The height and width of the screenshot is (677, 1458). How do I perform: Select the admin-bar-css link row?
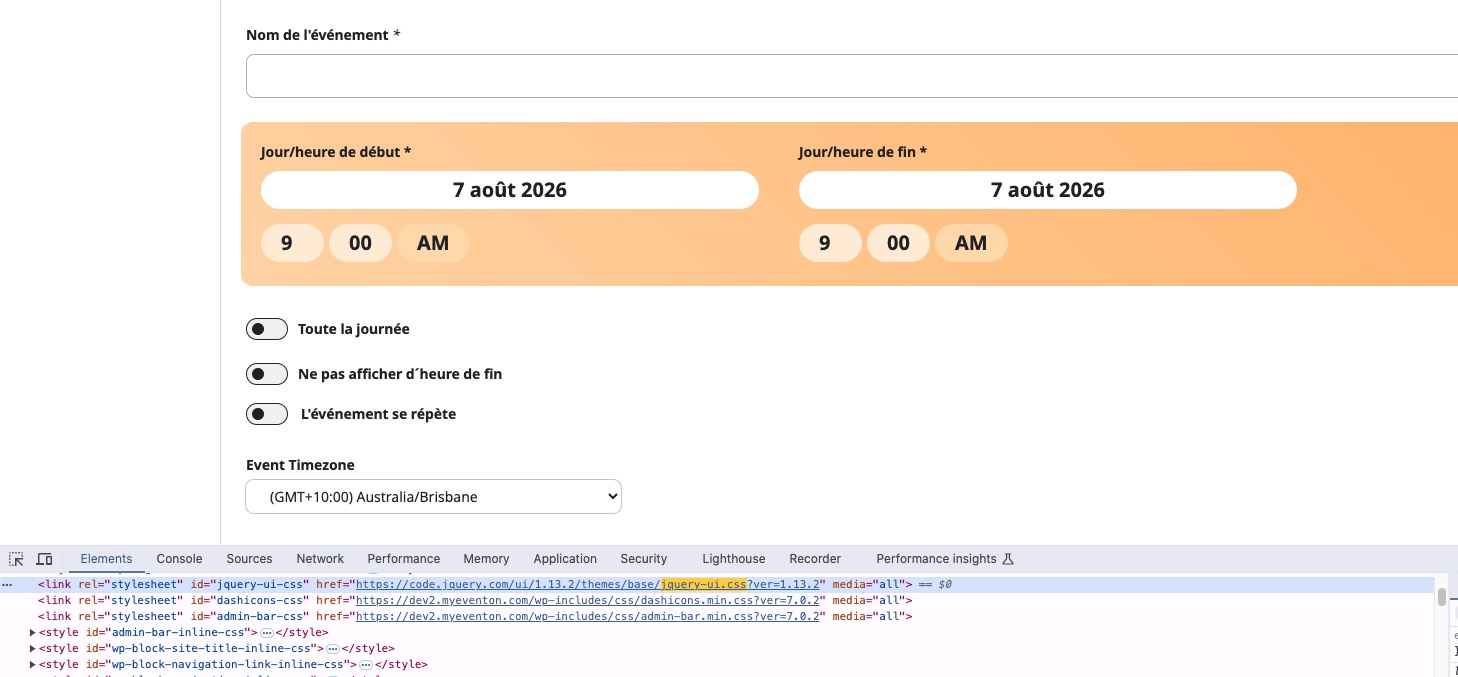[718, 616]
